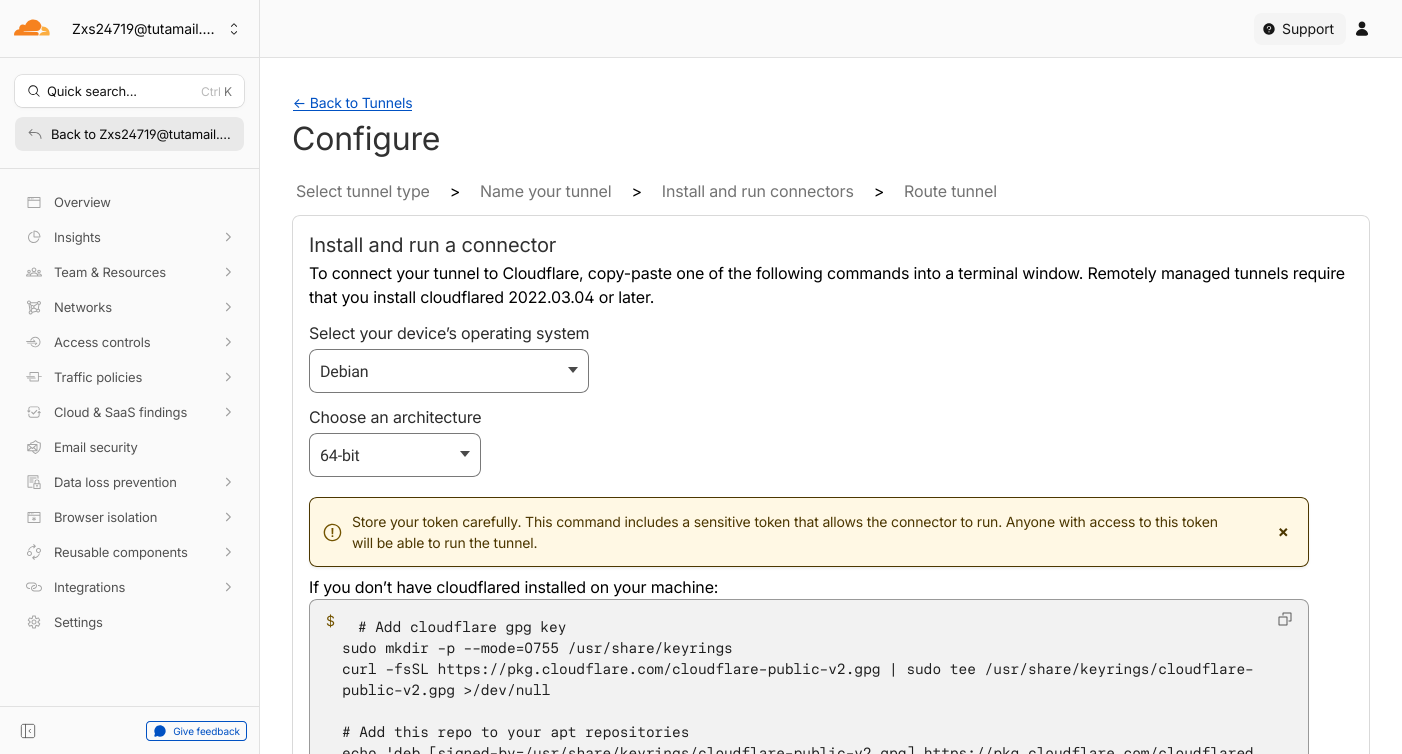Open Overview in the sidebar
Viewport: 1402px width, 754px height.
tap(129, 202)
